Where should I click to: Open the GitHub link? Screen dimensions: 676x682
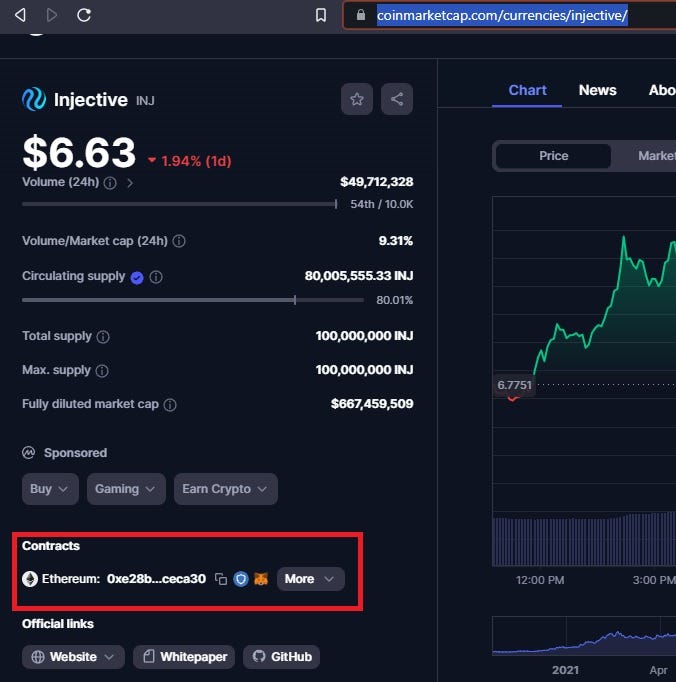click(x=281, y=657)
